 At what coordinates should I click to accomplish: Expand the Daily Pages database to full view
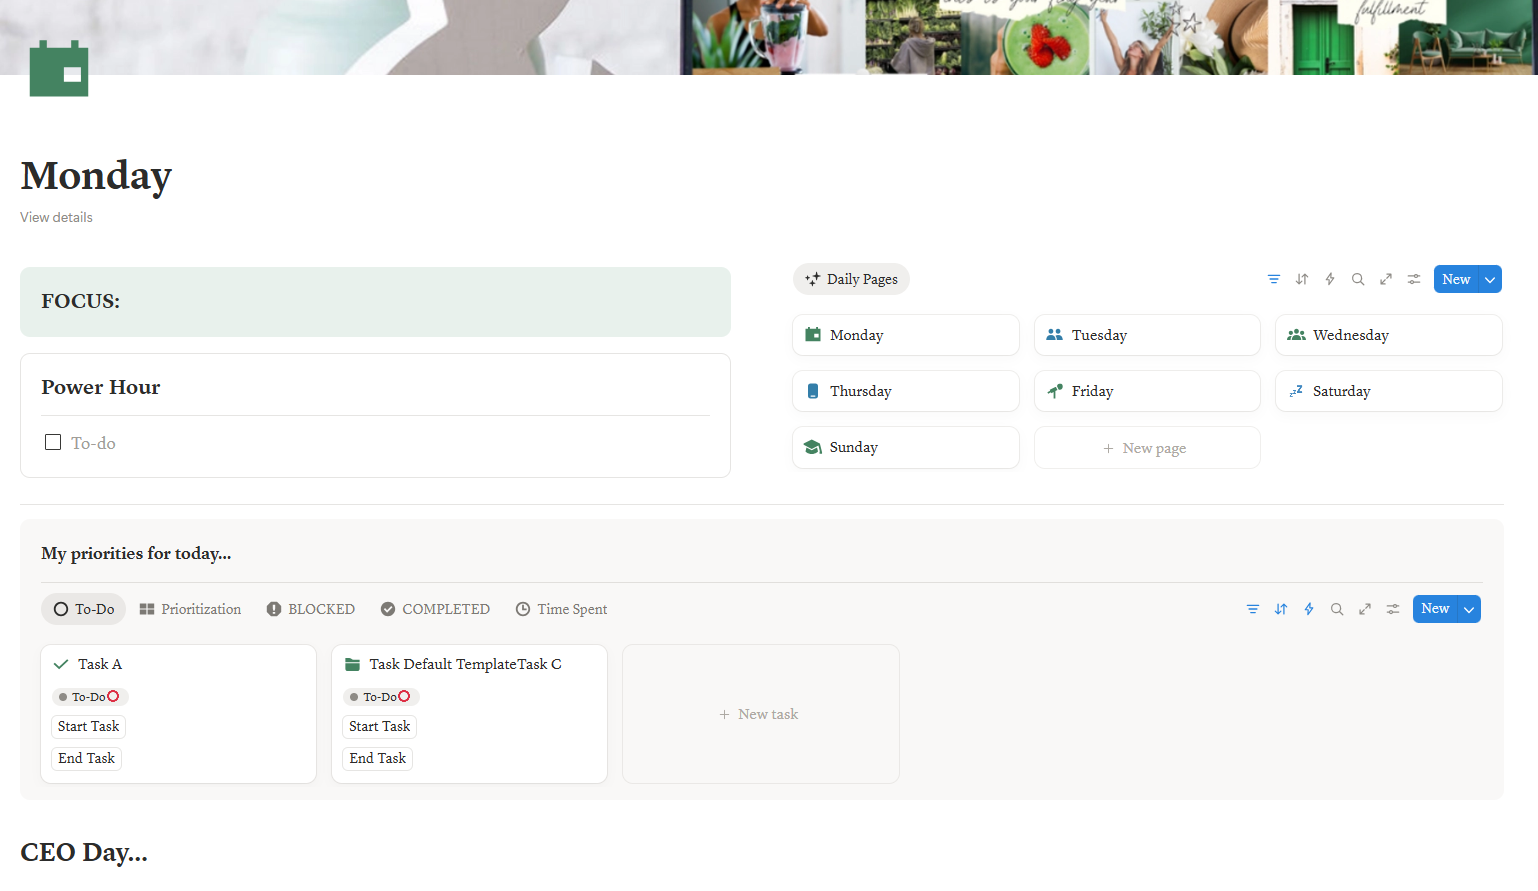tap(1385, 279)
